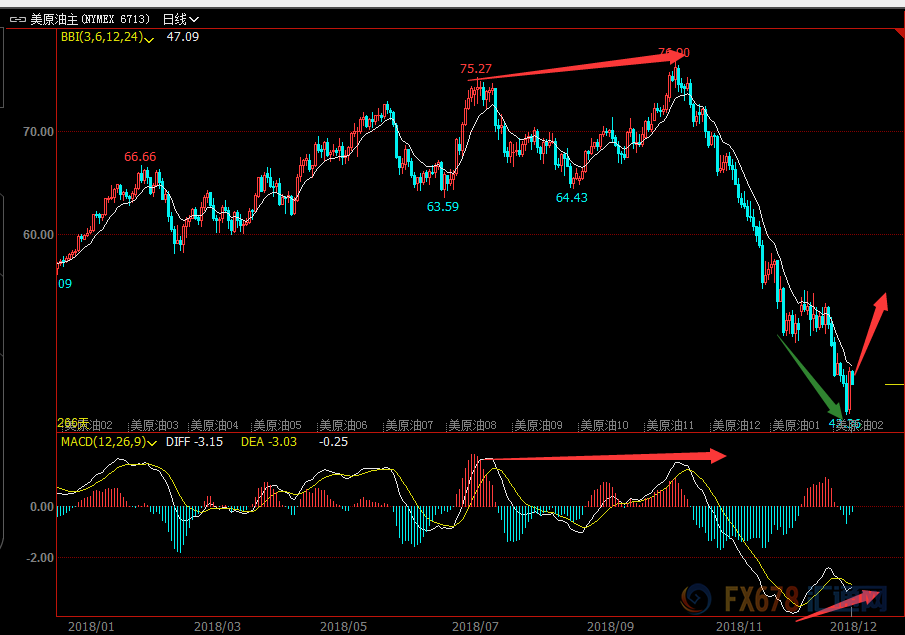Click the FX678 watermark logo
The height and width of the screenshot is (635, 905).
pyautogui.click(x=783, y=599)
